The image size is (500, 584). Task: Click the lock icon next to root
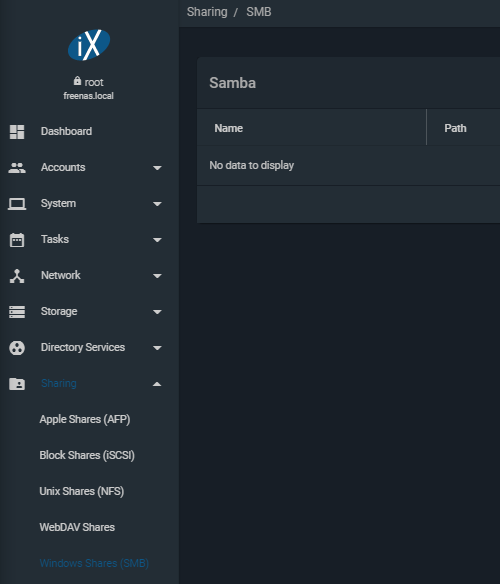coord(77,81)
